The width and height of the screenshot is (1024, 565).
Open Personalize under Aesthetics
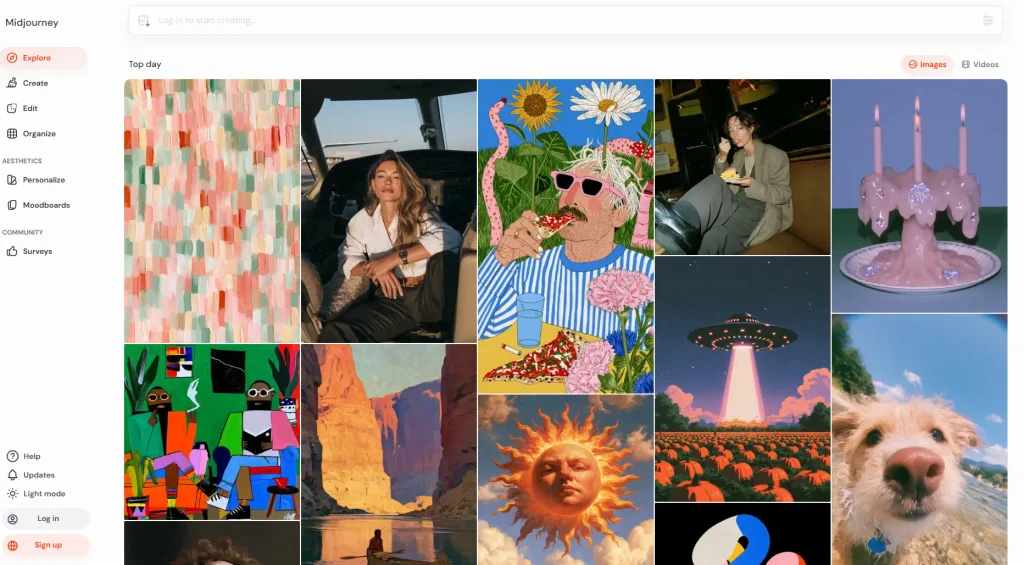(x=44, y=180)
